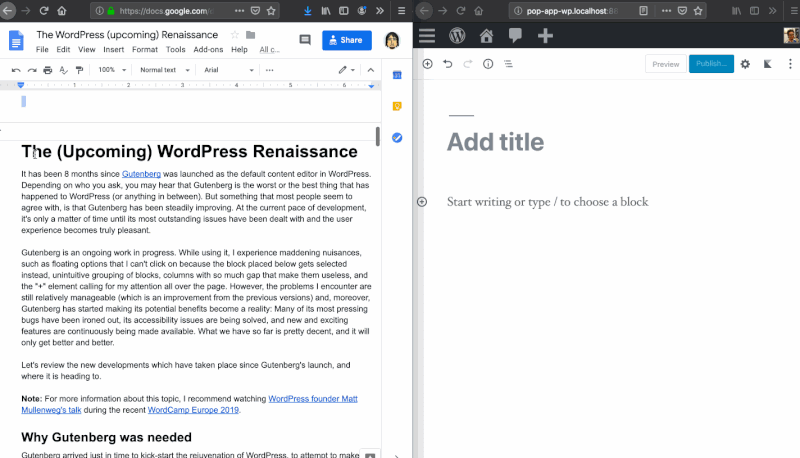Click the Docs vertical scrollbar thumb

point(377,137)
